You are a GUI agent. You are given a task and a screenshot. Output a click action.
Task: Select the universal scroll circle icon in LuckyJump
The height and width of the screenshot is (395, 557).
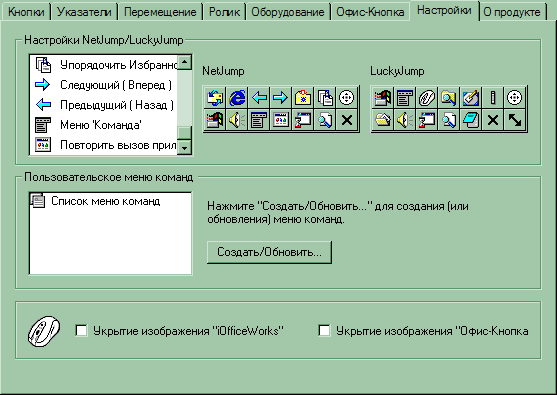click(x=514, y=98)
